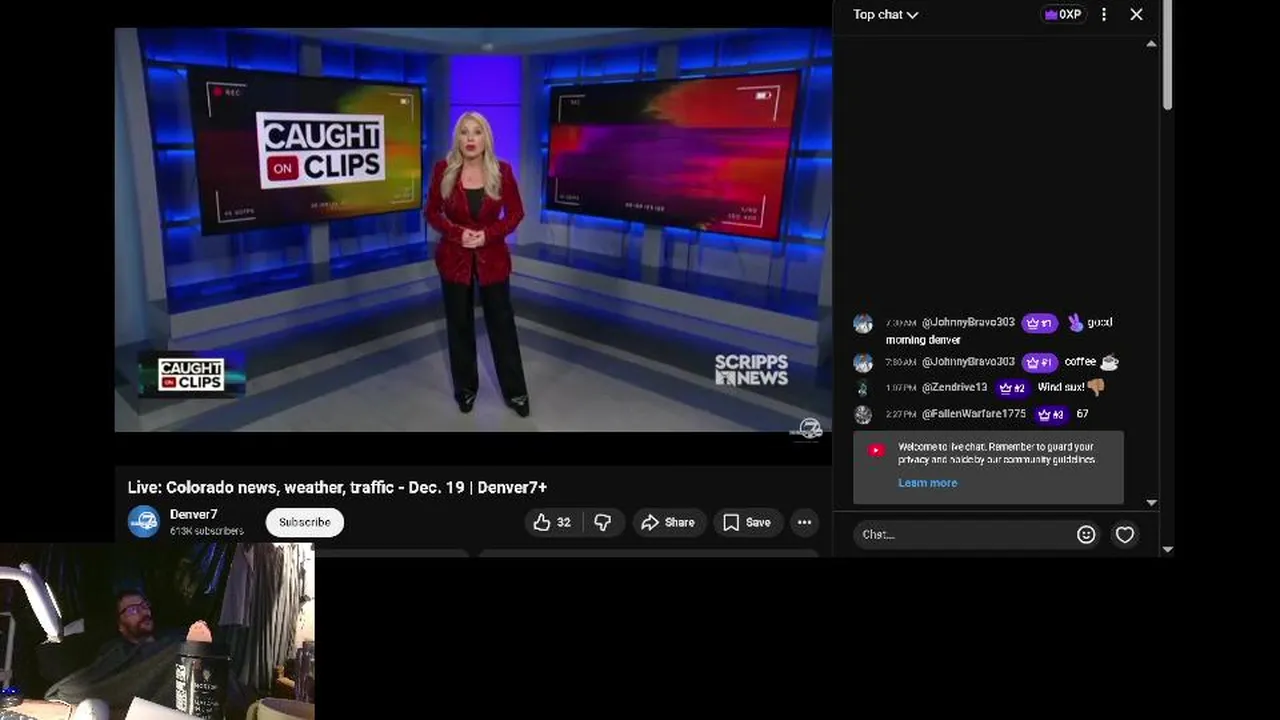This screenshot has width=1280, height=720.
Task: Select @FallenWarfare1775 chat message
Action: coord(997,414)
